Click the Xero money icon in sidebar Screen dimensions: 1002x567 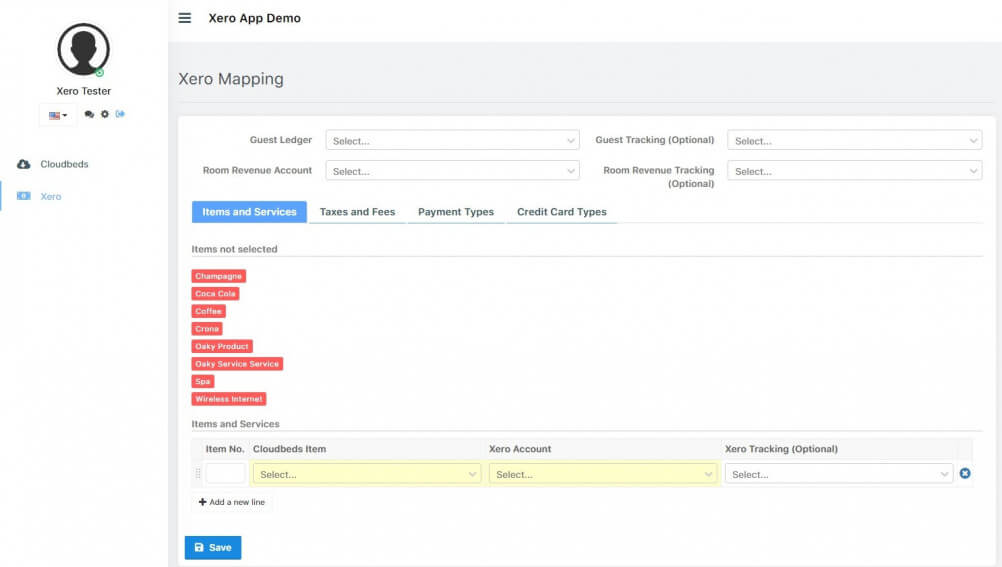point(24,196)
